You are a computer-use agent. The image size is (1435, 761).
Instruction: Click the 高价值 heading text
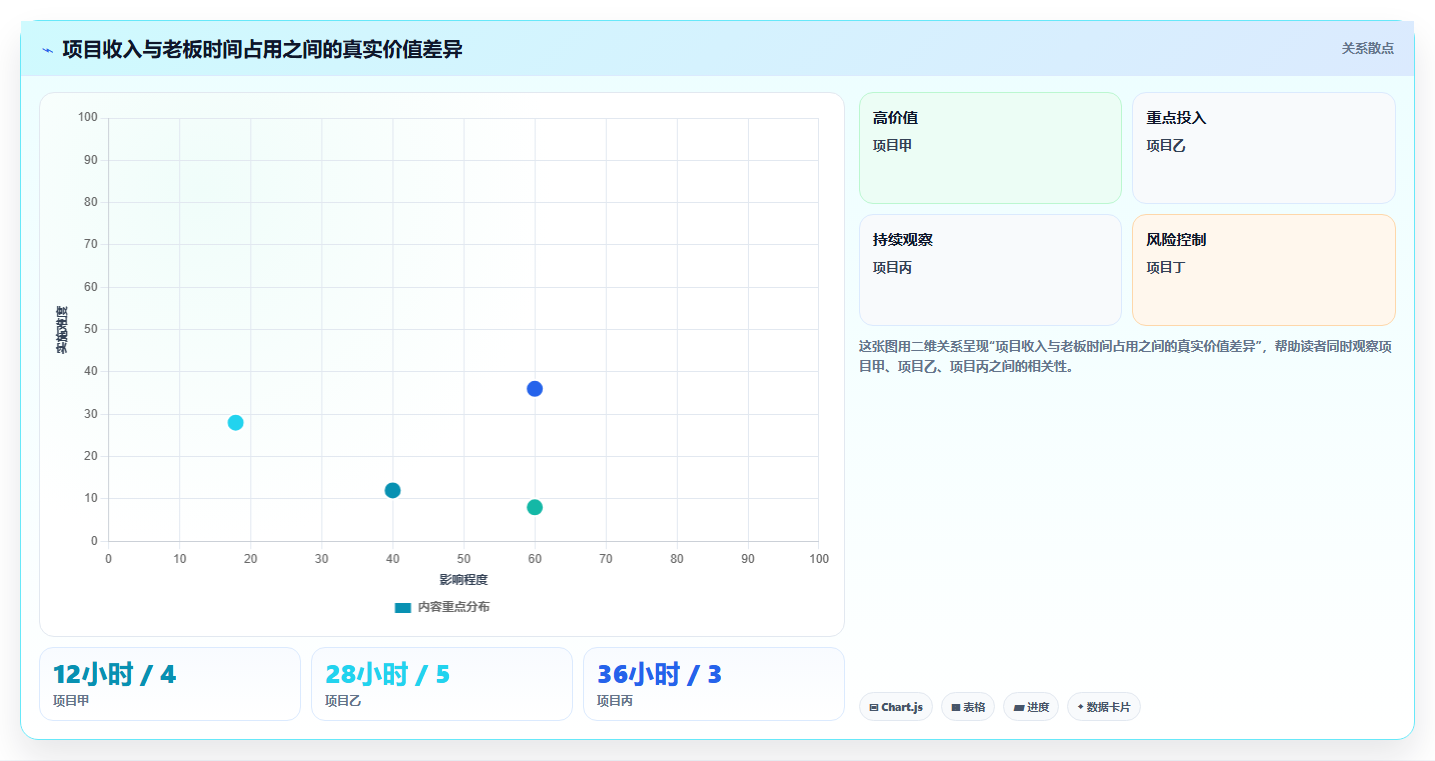(x=895, y=118)
